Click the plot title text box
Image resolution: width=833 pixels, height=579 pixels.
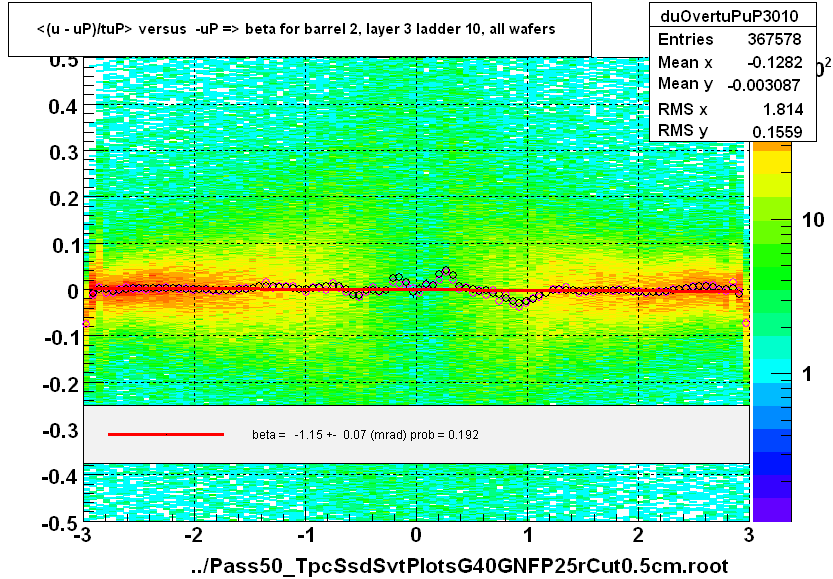click(x=300, y=29)
